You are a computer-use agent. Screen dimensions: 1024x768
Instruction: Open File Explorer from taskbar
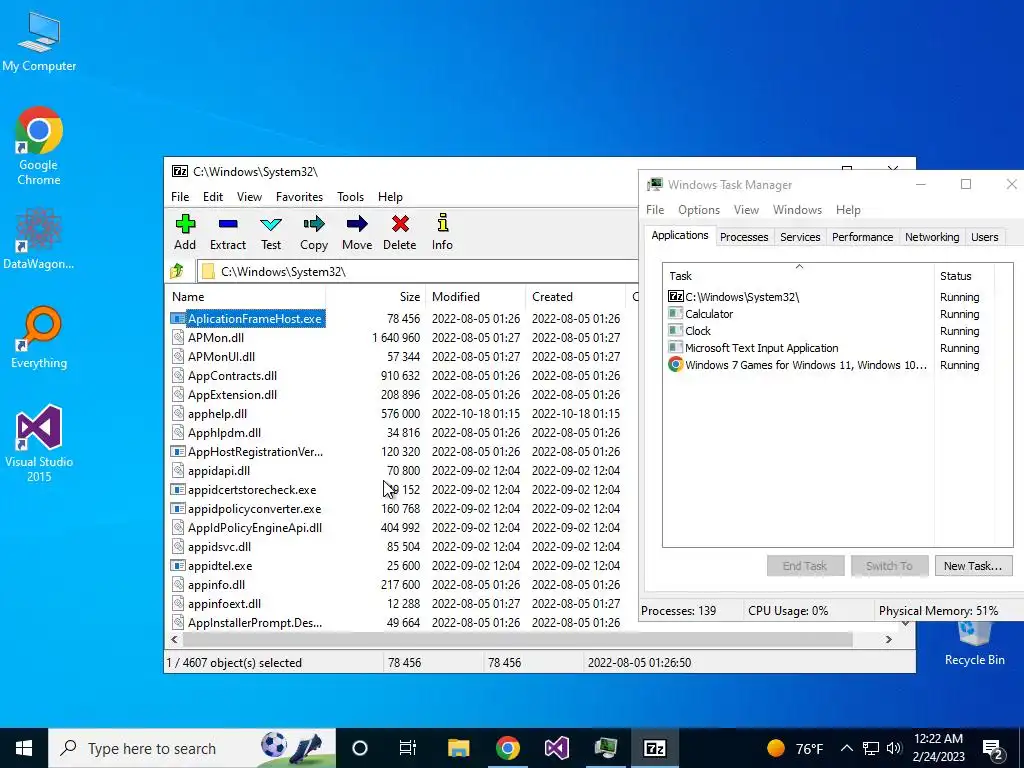click(x=458, y=748)
